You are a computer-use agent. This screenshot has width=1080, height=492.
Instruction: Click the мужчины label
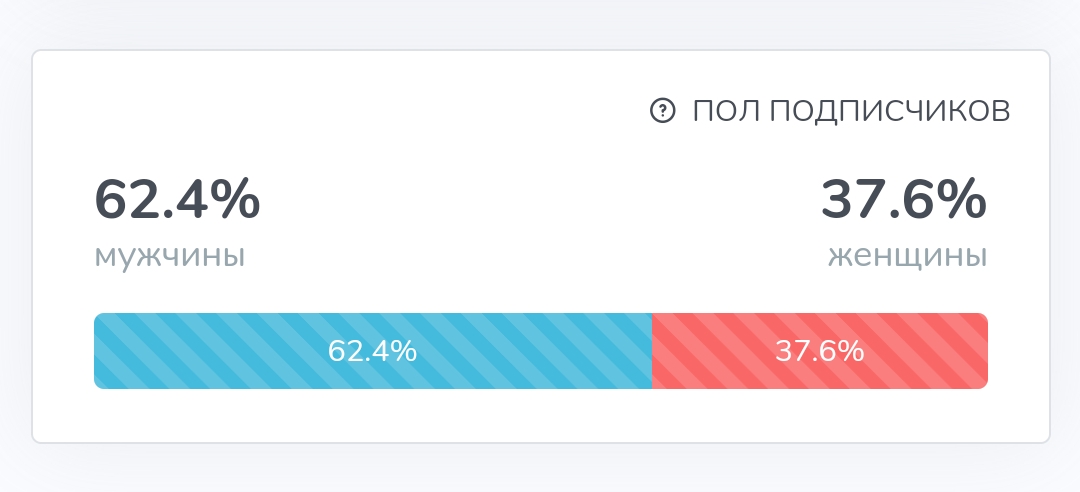point(169,256)
